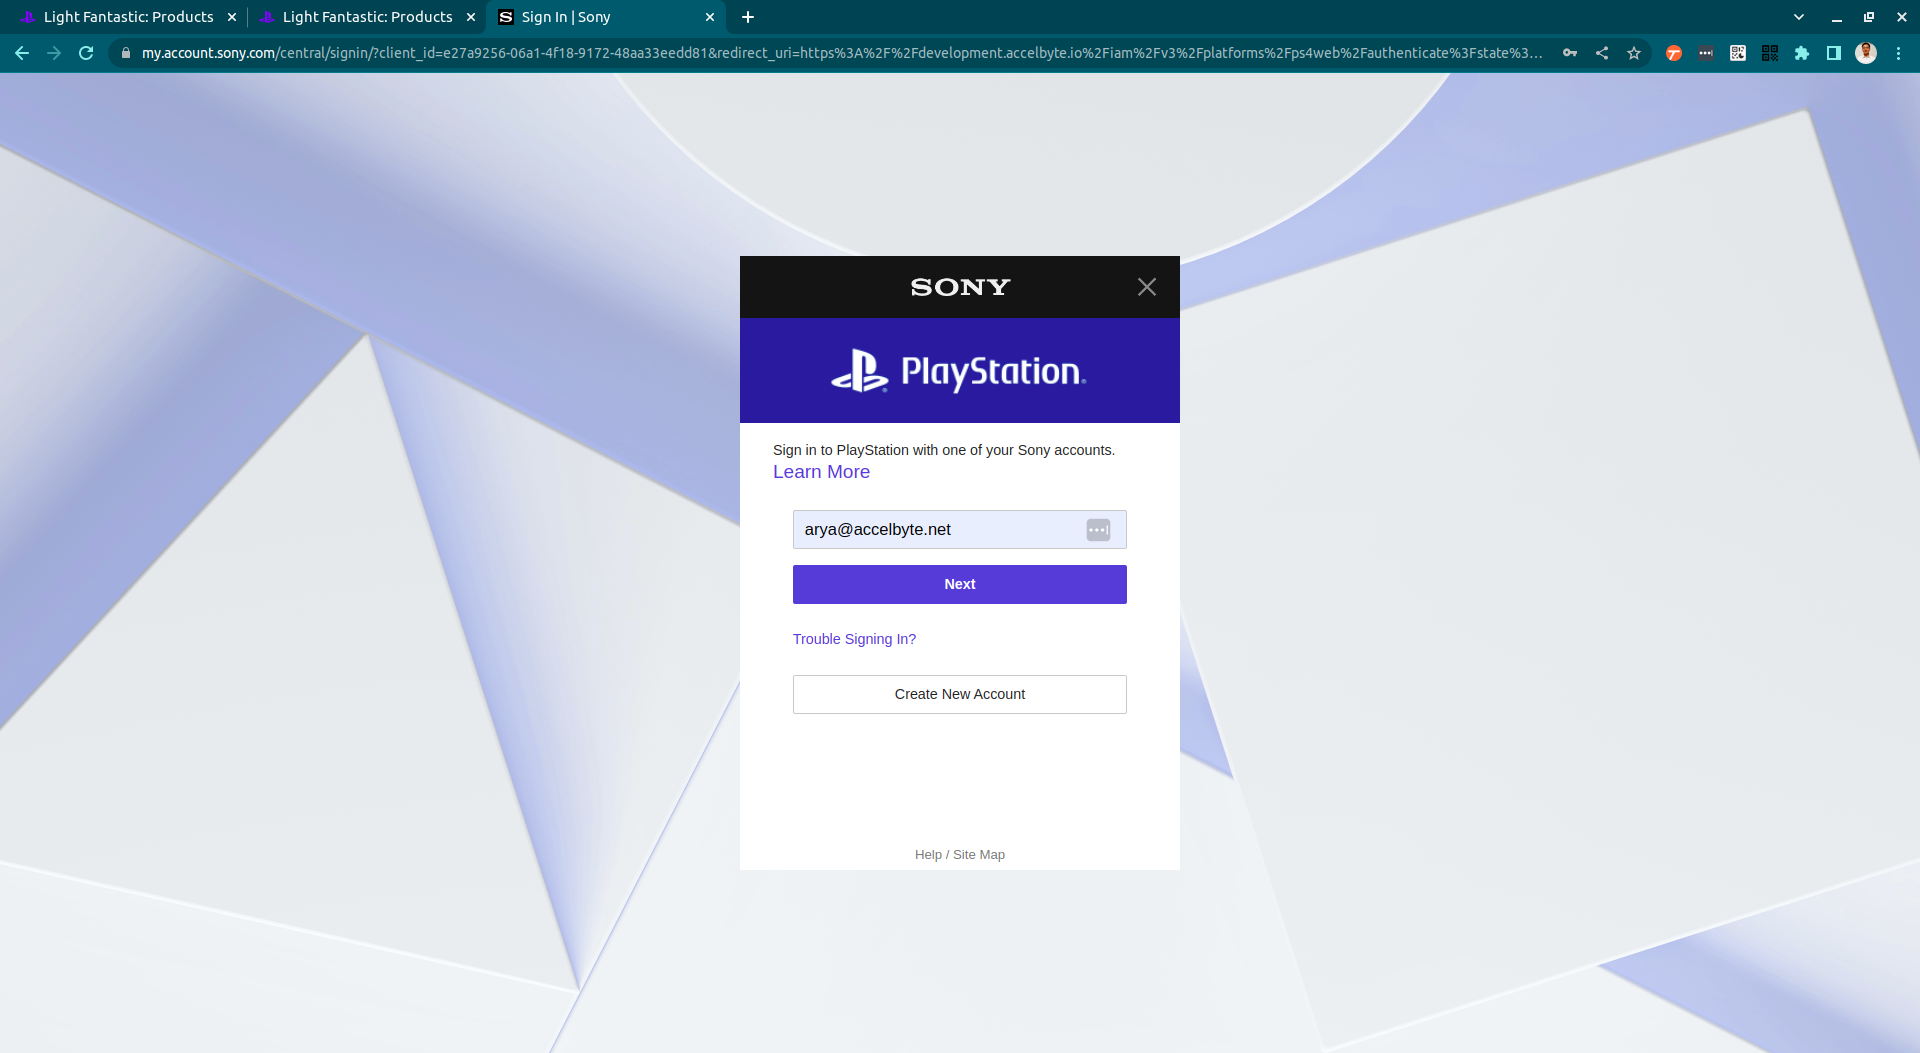Share this page via share icon
The width and height of the screenshot is (1920, 1053).
coord(1602,53)
